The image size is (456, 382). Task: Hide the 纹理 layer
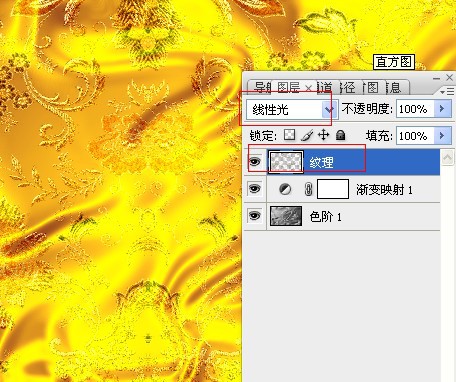255,162
